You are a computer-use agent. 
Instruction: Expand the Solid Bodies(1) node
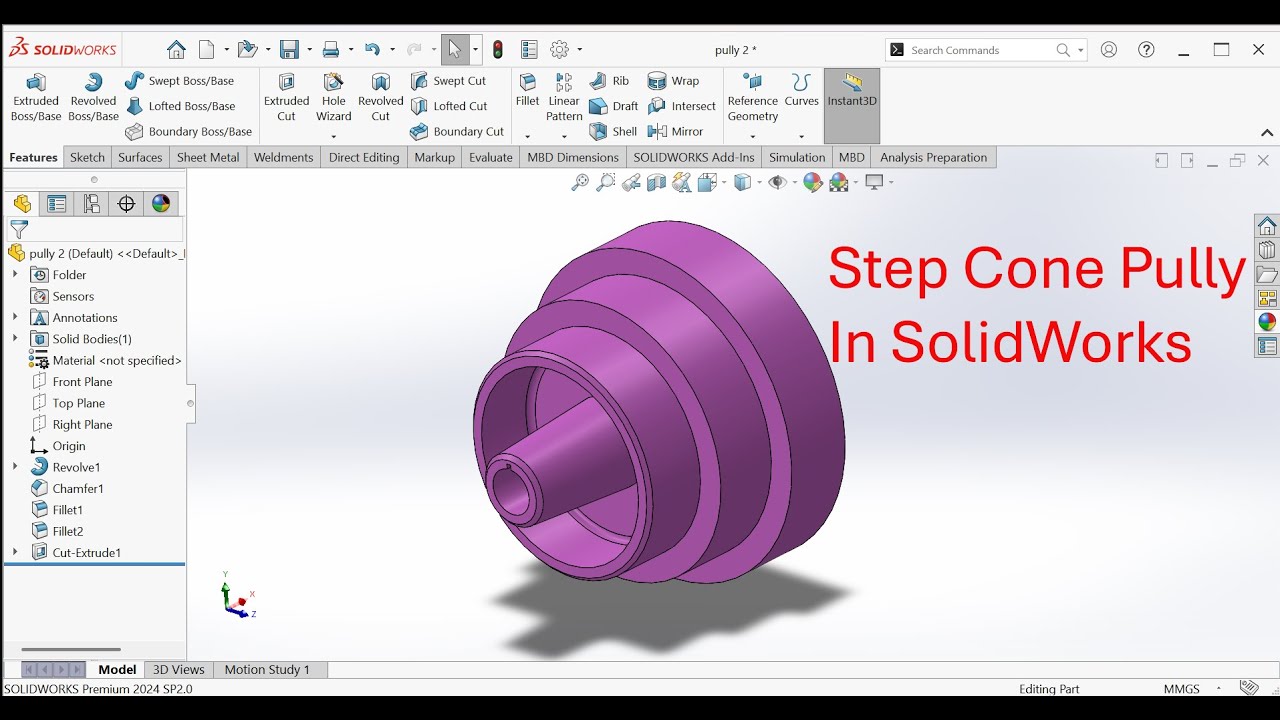click(15, 338)
